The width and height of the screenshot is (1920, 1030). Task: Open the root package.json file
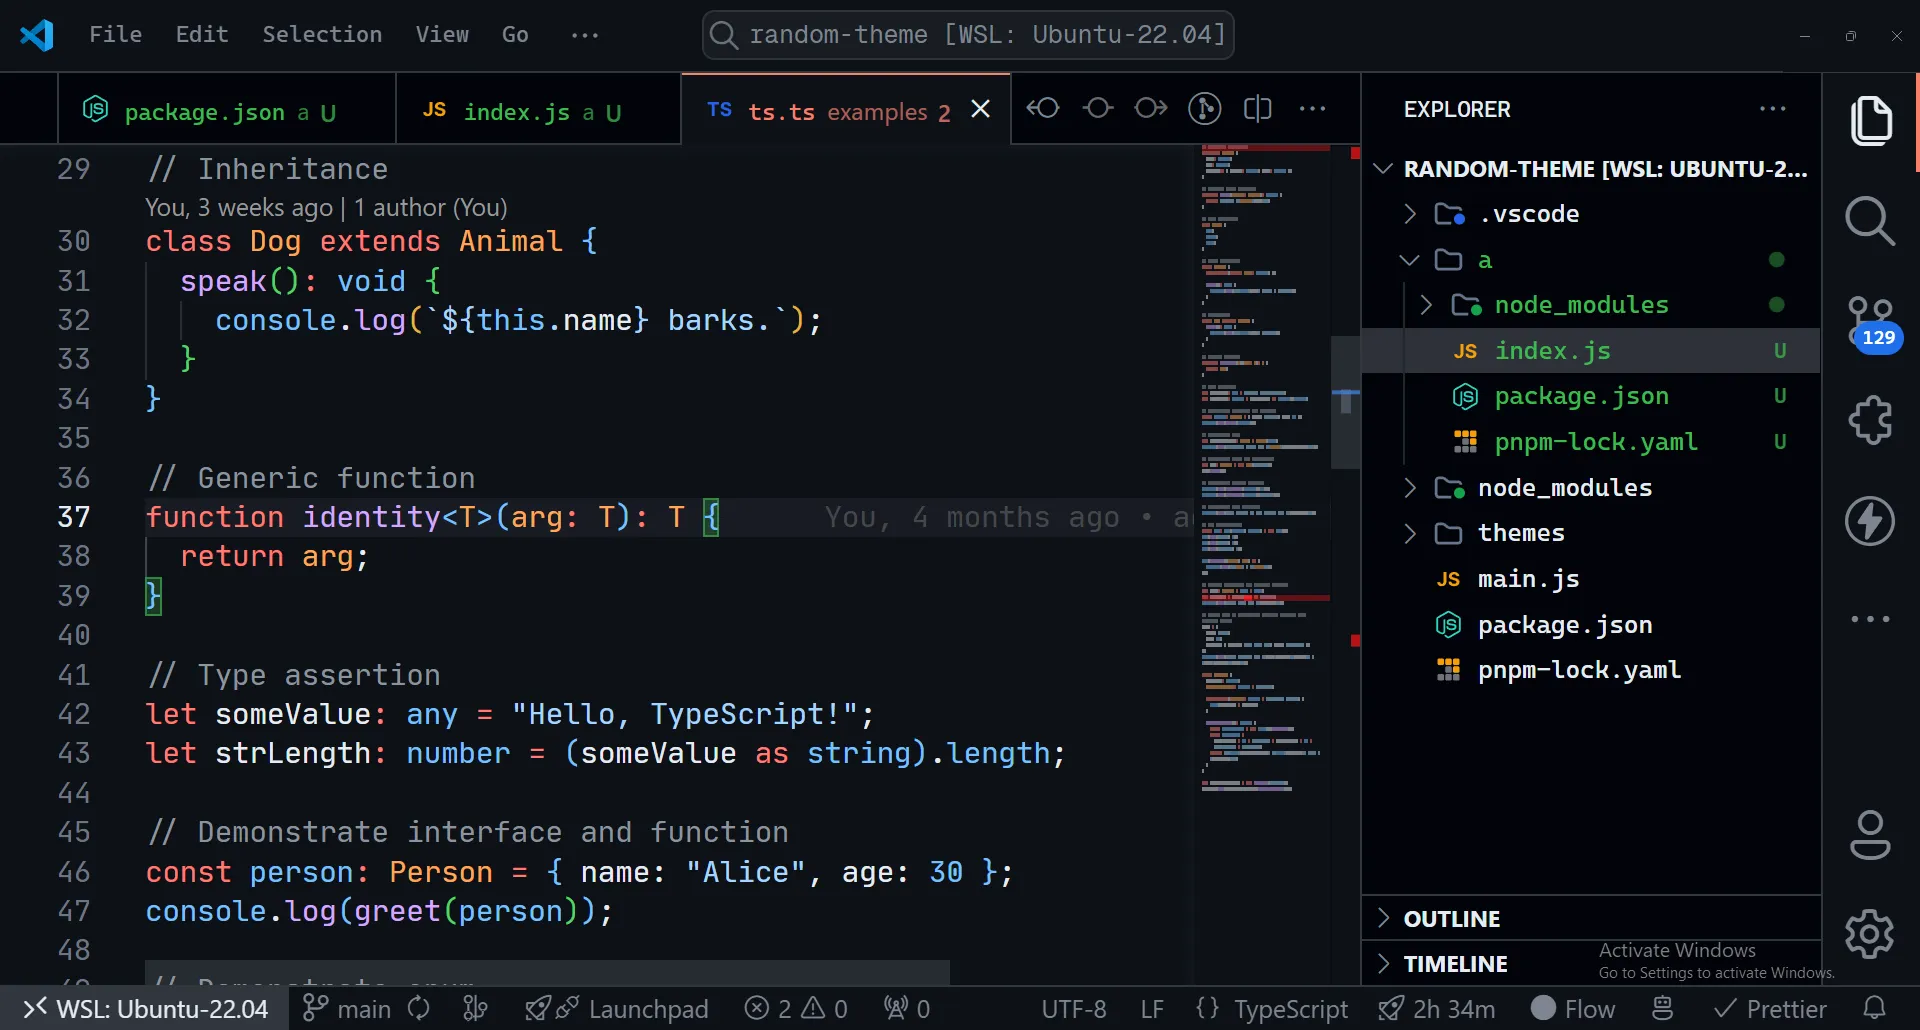coord(1591,625)
